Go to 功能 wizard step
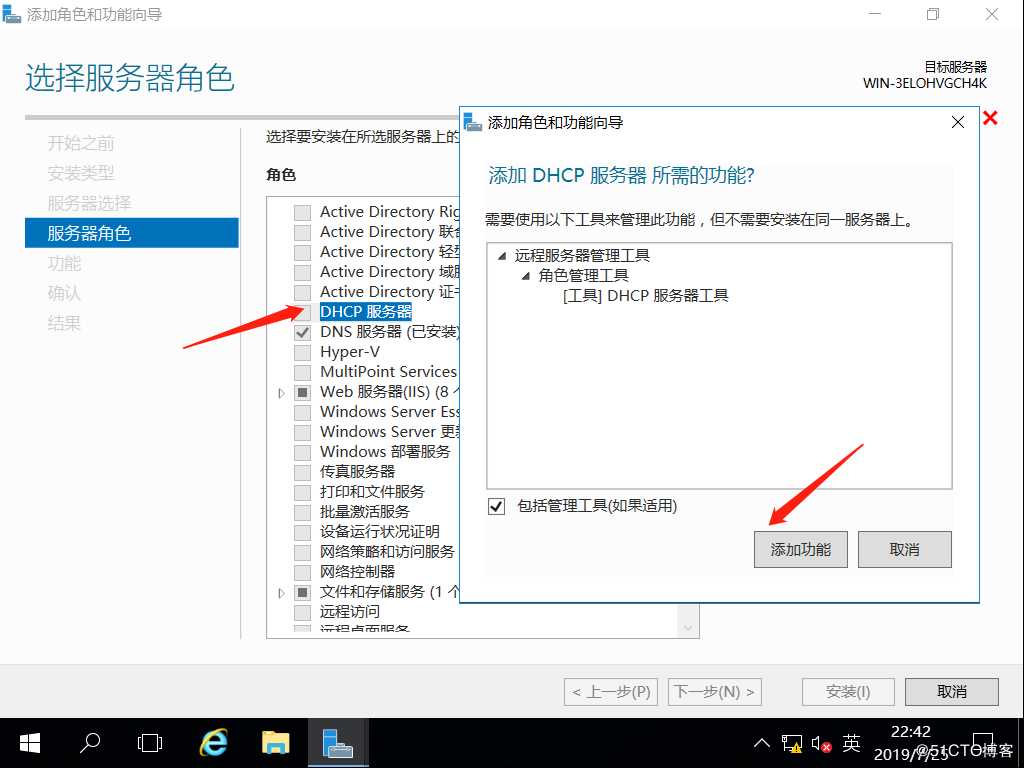Screen dimensions: 1024x768 click(64, 263)
